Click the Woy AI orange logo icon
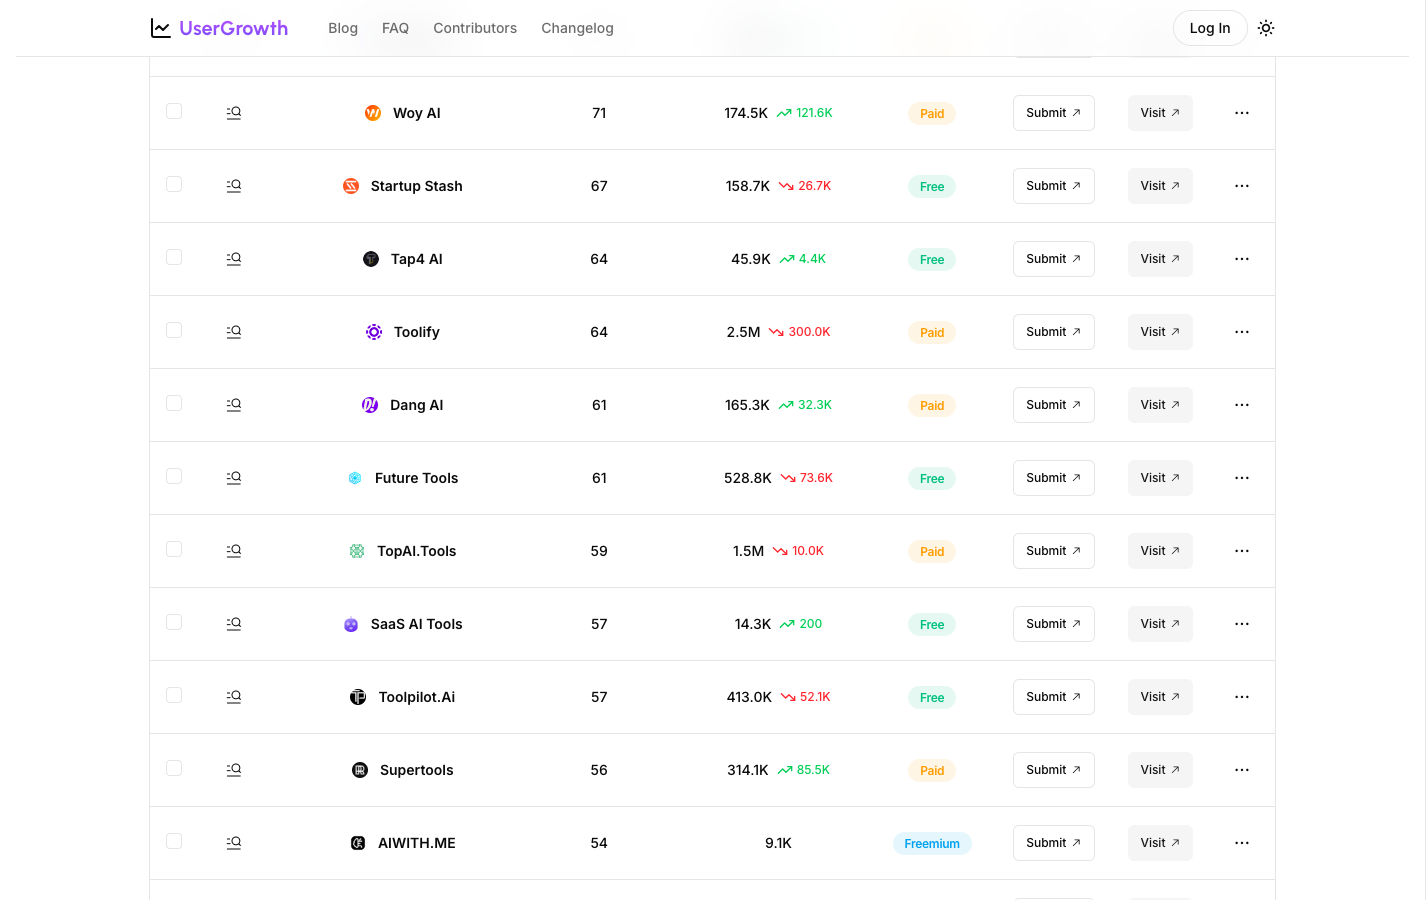 point(372,113)
